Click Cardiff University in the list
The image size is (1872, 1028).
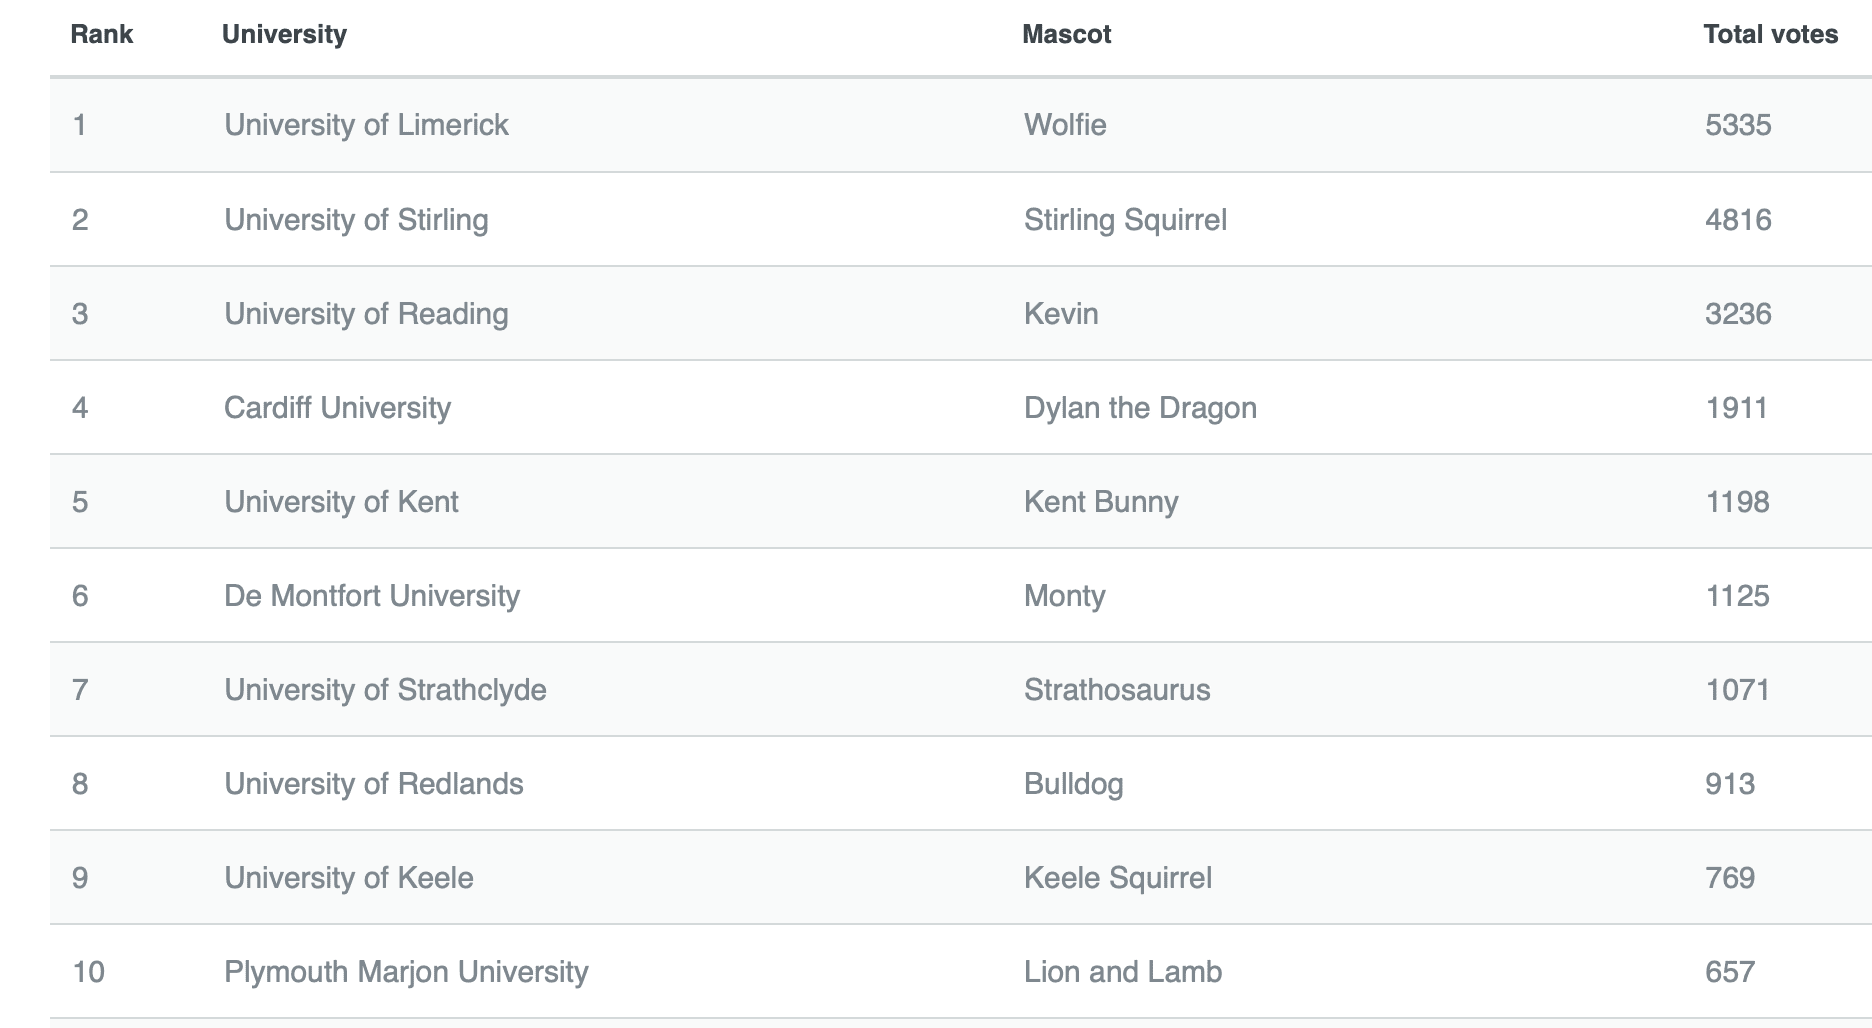[x=337, y=408]
